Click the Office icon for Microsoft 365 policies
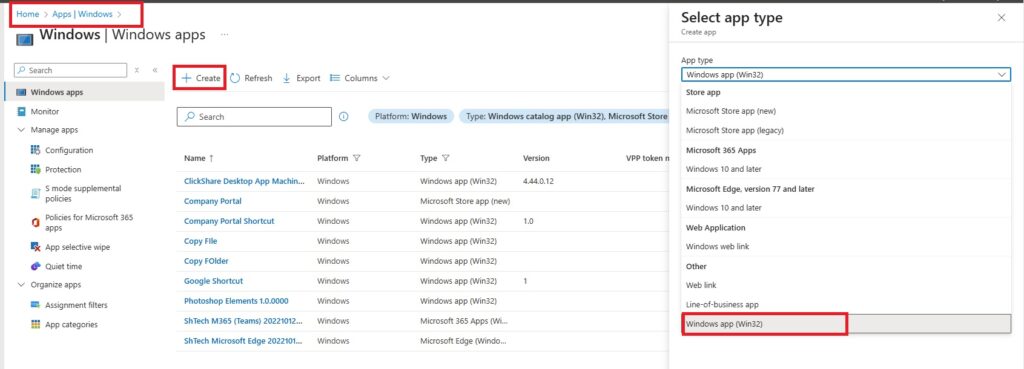Viewport: 1024px width, 369px height. coord(35,222)
